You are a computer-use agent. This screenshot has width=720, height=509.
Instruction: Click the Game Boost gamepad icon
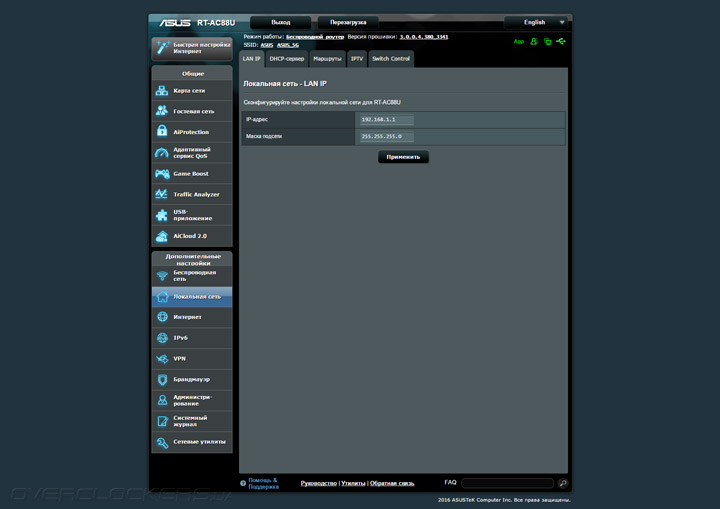(162, 174)
